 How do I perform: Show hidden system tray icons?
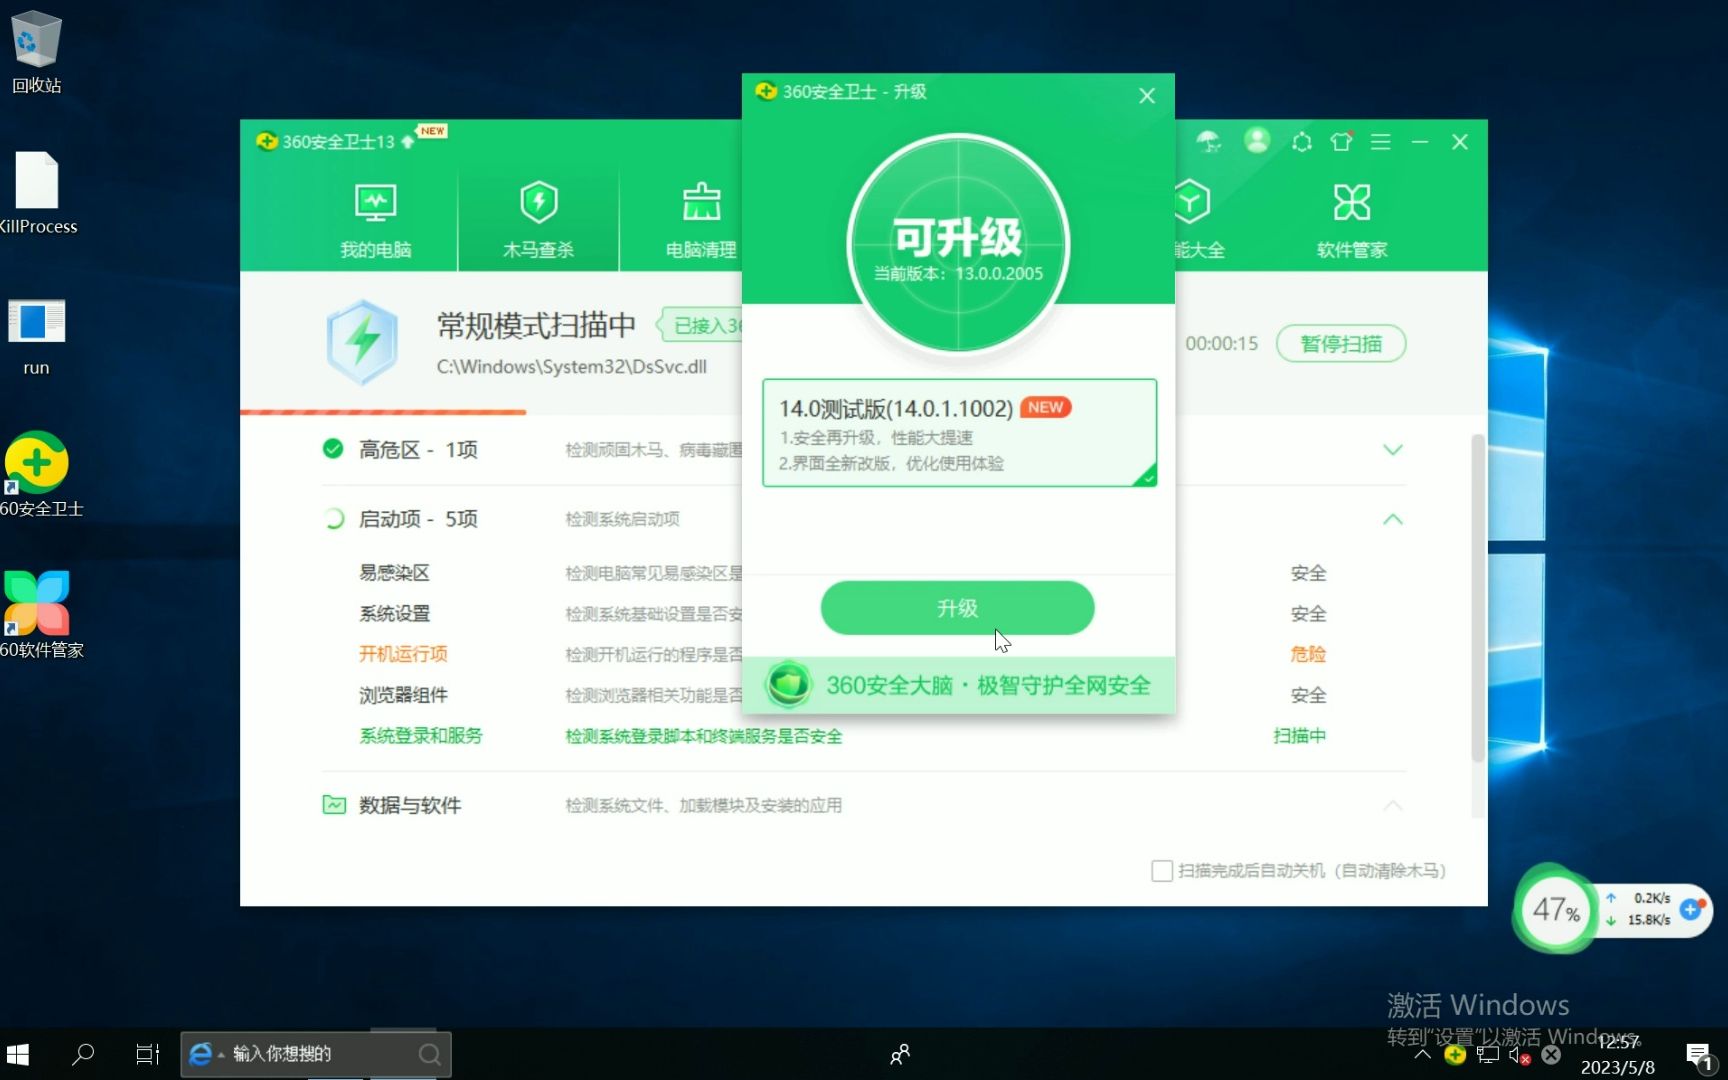(x=1423, y=1054)
